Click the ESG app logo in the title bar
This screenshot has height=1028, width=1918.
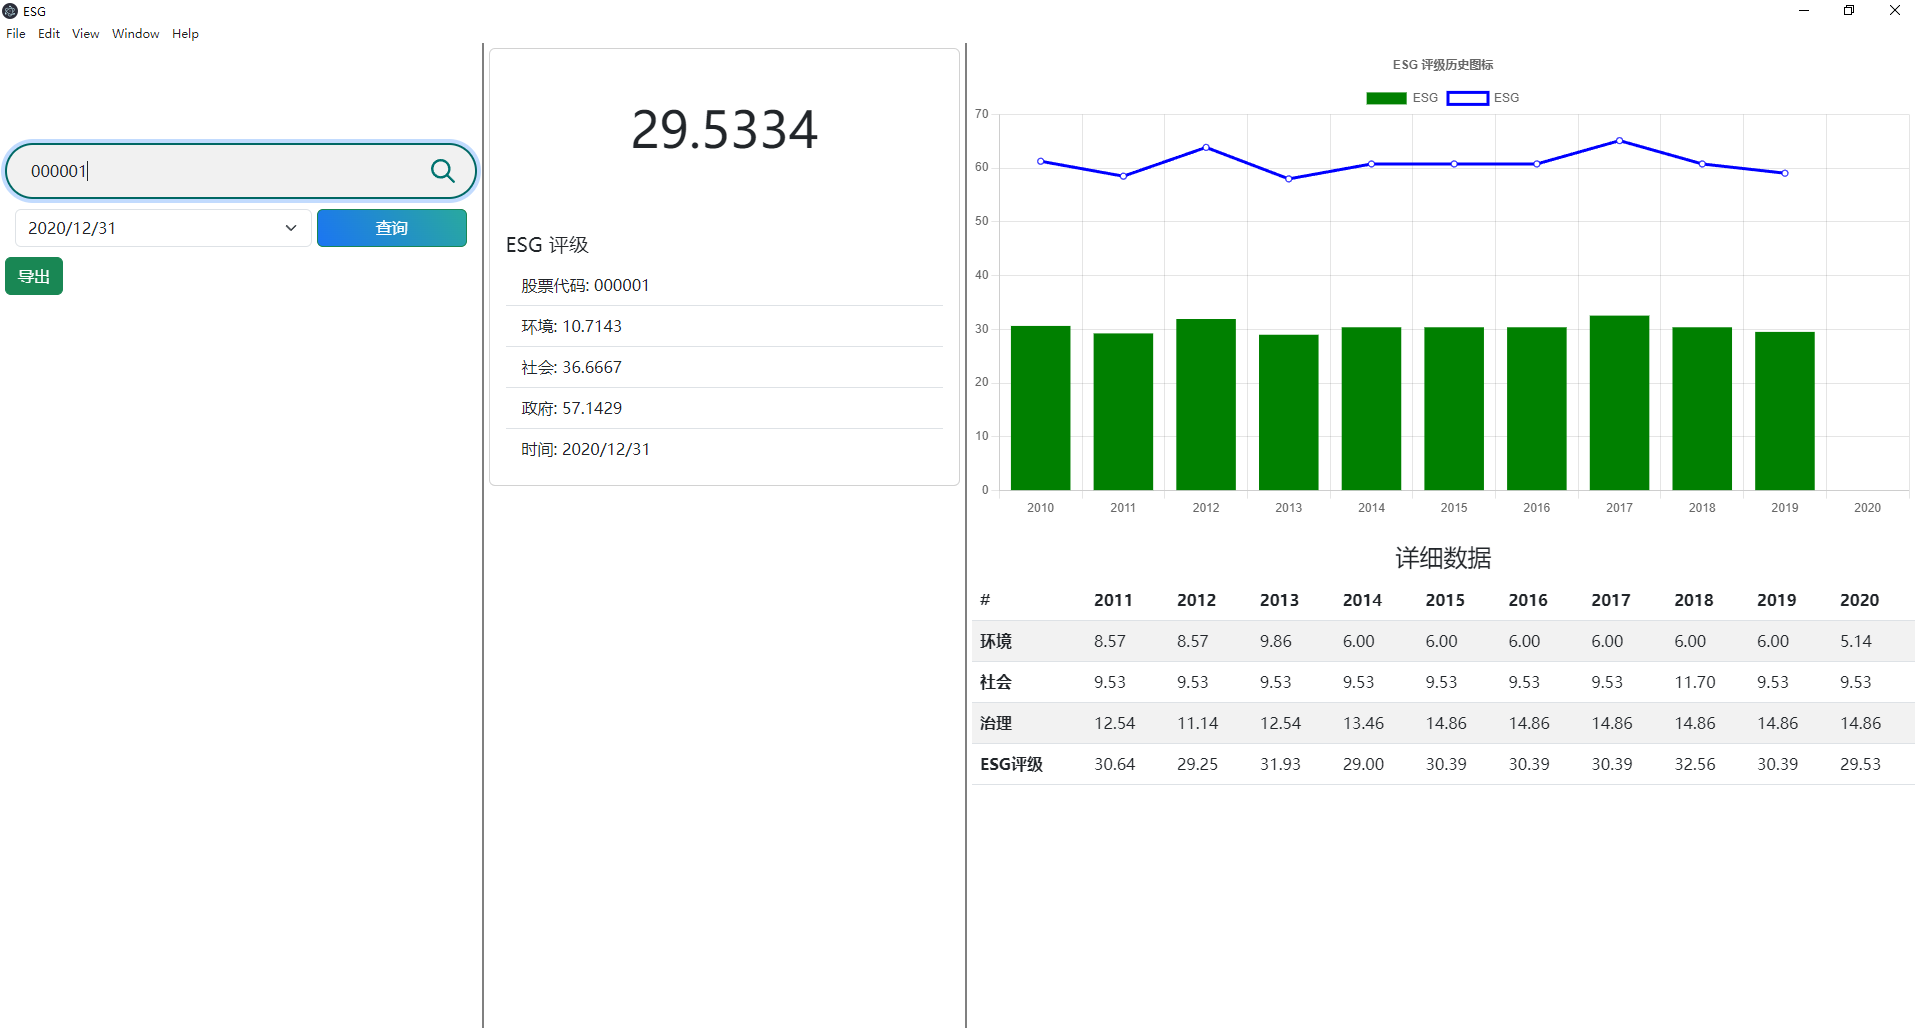[10, 10]
